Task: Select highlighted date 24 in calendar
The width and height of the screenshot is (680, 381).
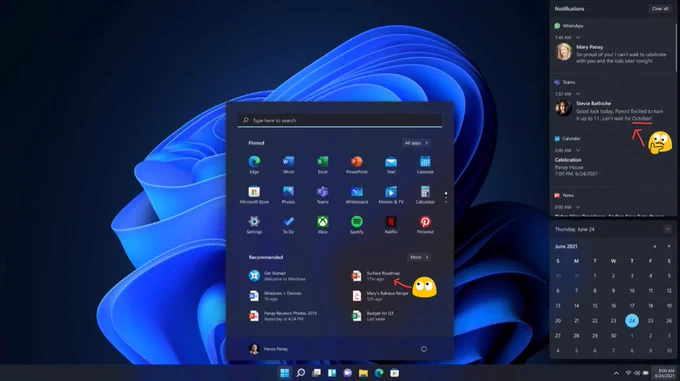Action: point(632,321)
